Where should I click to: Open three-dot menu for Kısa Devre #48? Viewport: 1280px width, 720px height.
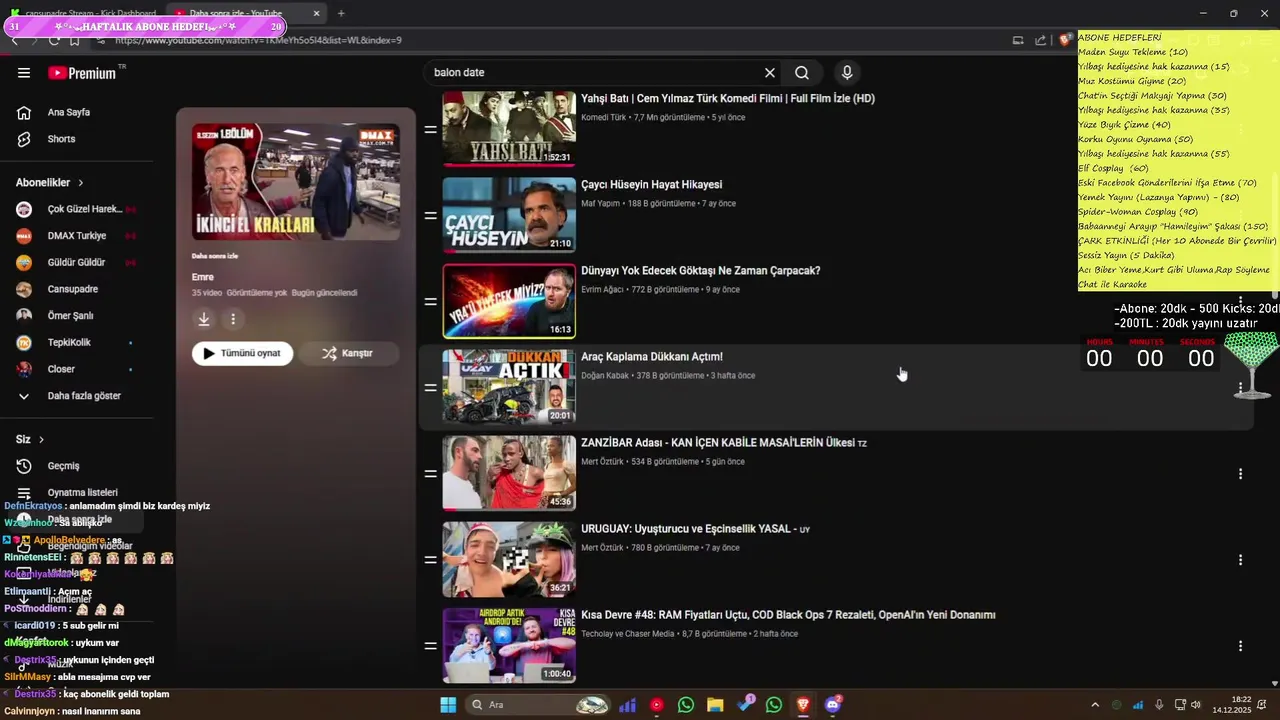pyautogui.click(x=1240, y=646)
